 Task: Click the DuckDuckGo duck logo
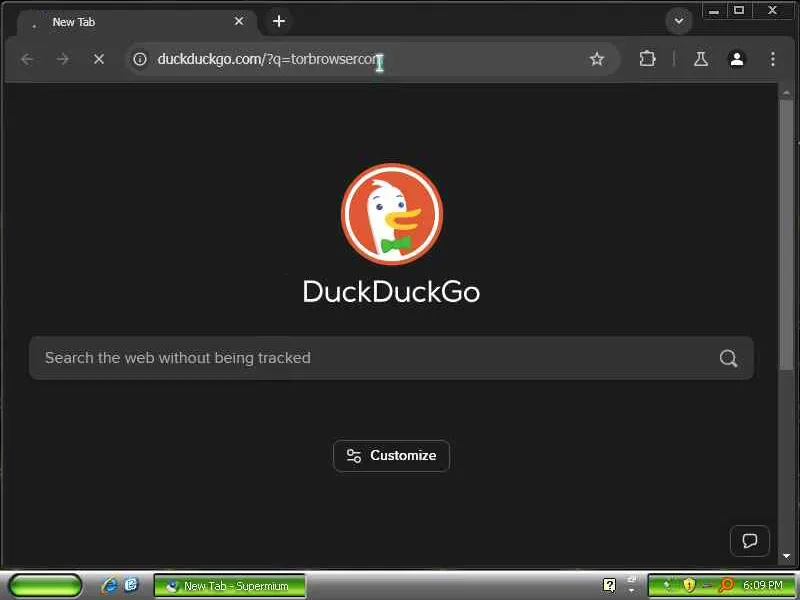[392, 214]
